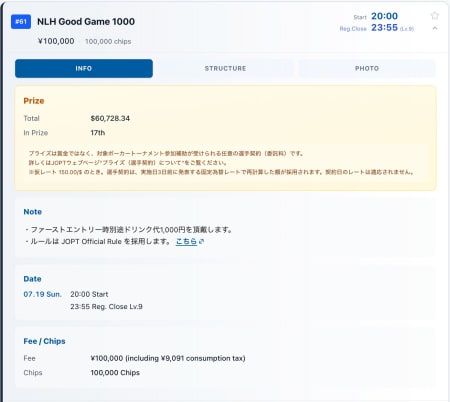
Task: Select the 100,000 Chips value
Action: (x=115, y=373)
